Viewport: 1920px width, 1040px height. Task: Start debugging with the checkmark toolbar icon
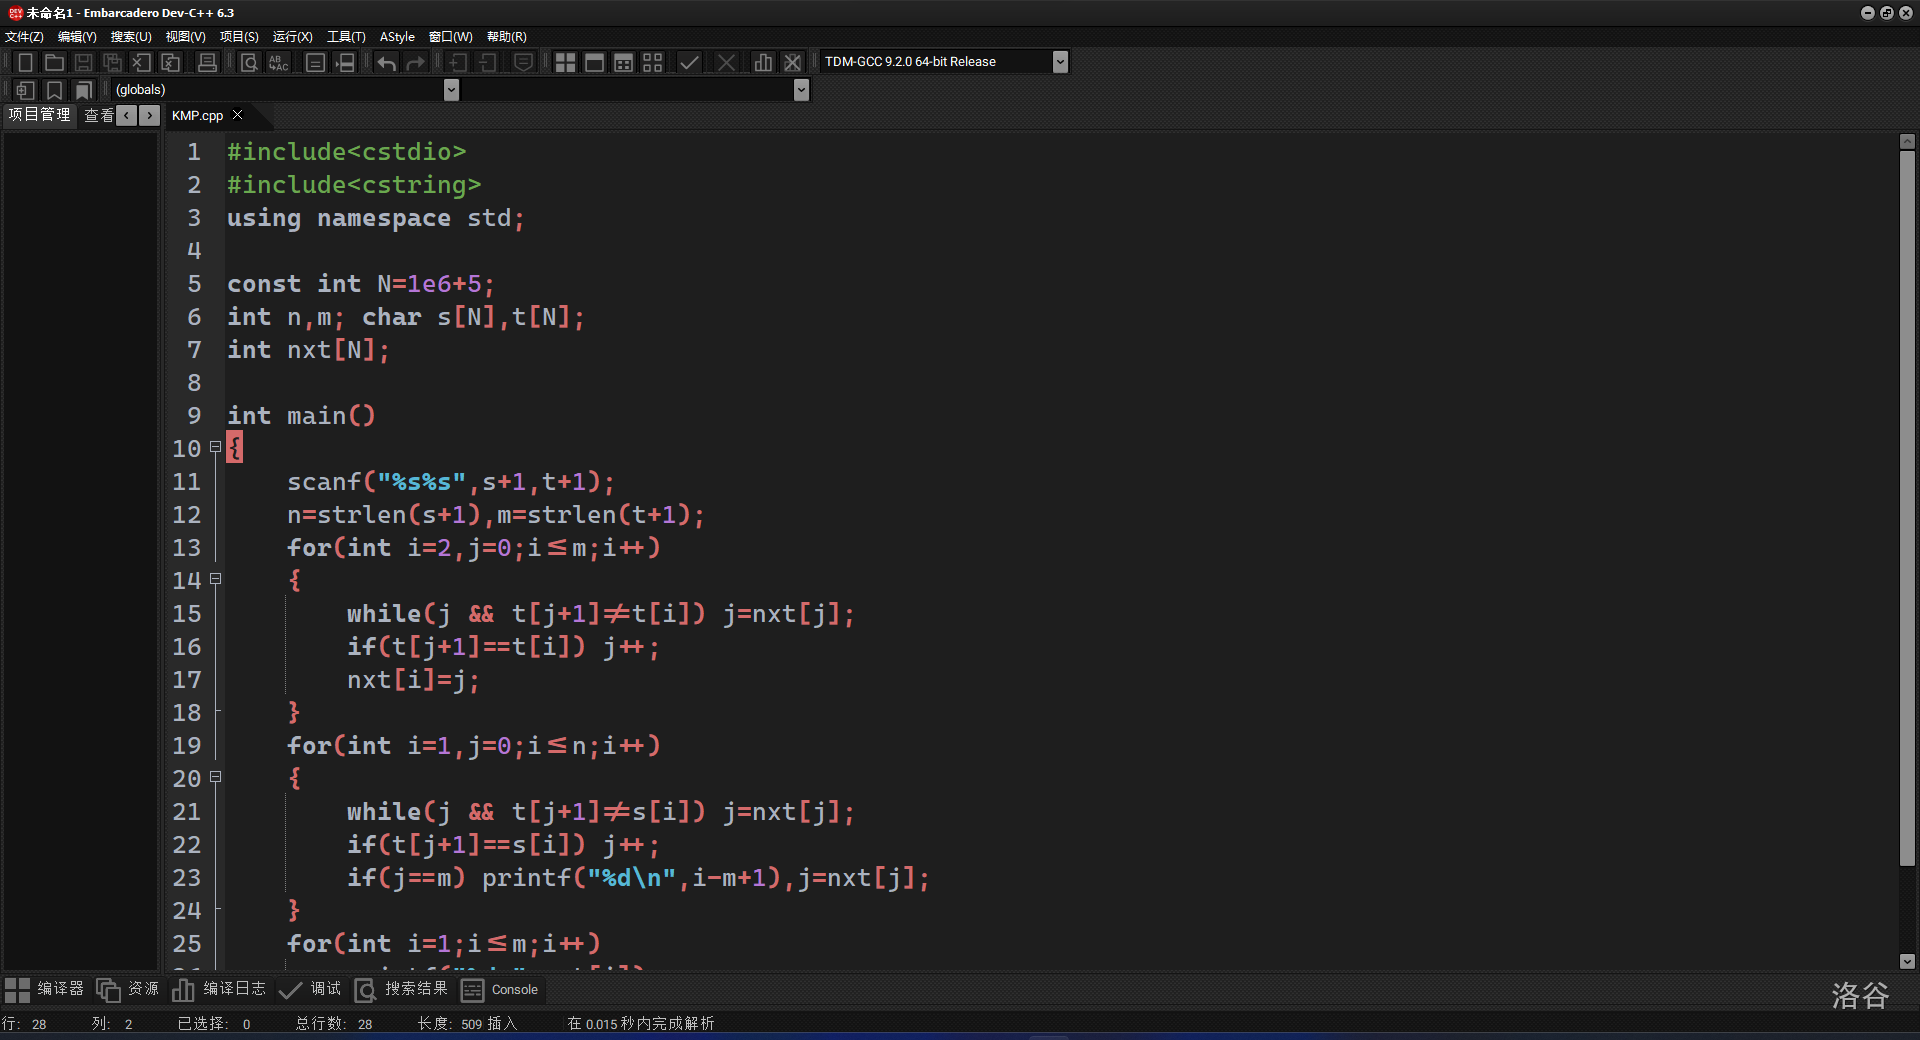tap(689, 62)
